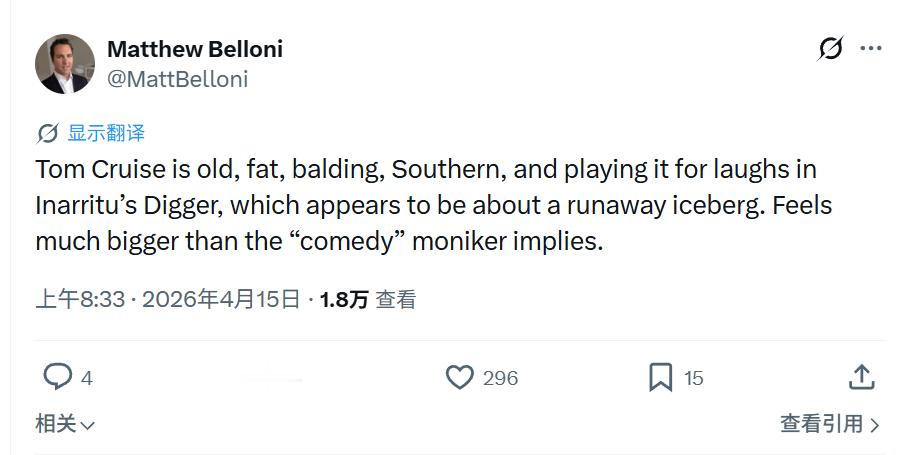909x455 pixels.
Task: Click the 1.8万 查看 view count
Action: point(367,299)
